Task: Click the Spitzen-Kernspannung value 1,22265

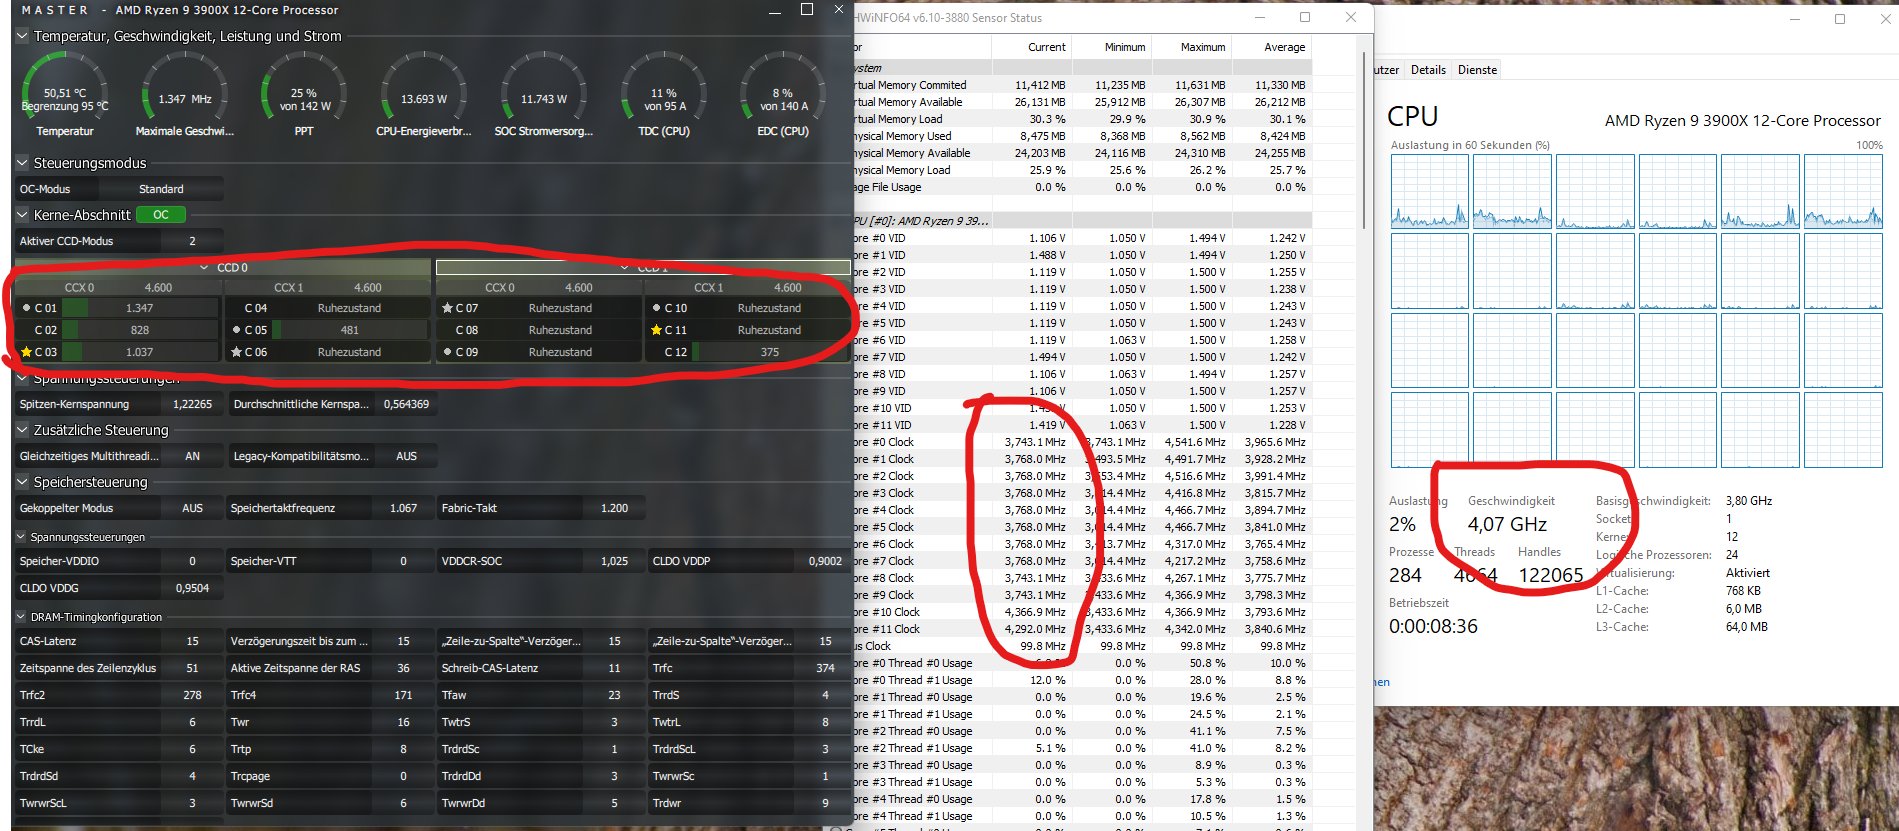Action: (192, 404)
